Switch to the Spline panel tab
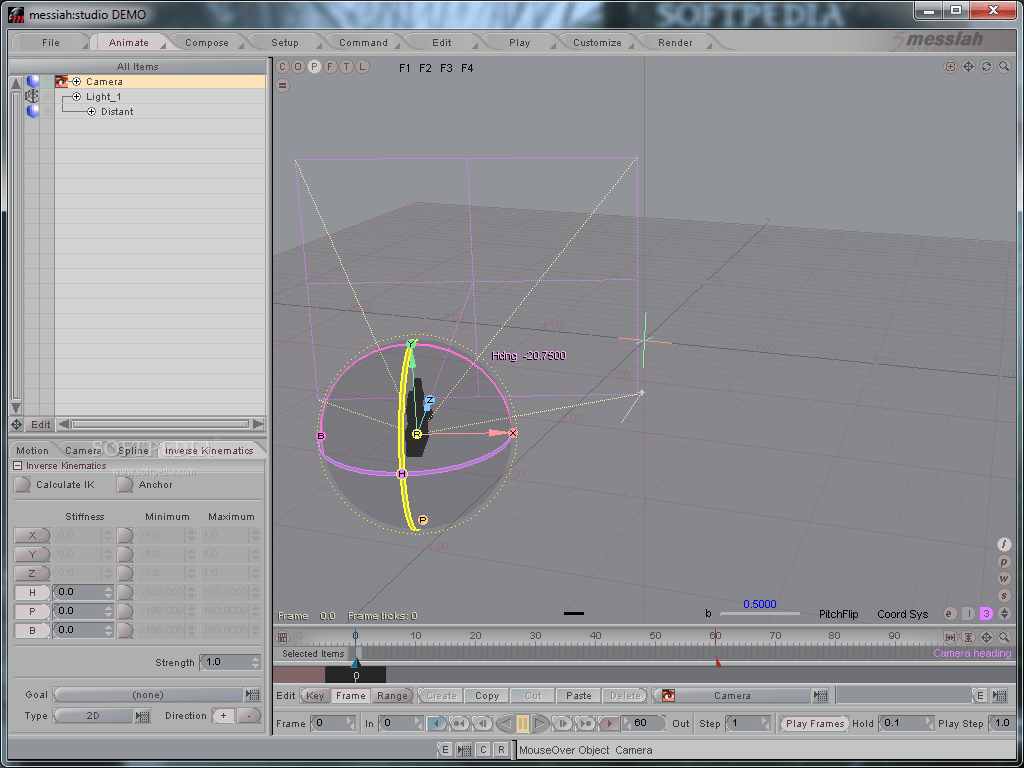 [x=133, y=451]
